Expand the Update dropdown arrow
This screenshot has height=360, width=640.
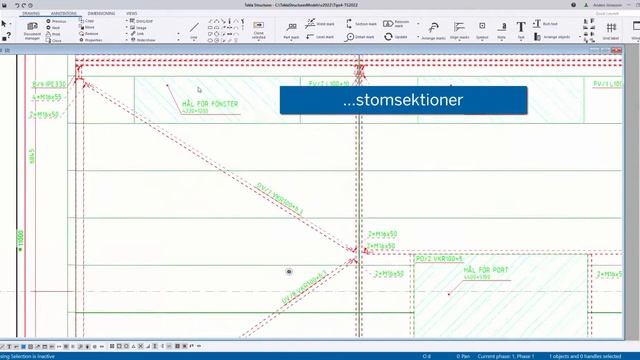418,37
